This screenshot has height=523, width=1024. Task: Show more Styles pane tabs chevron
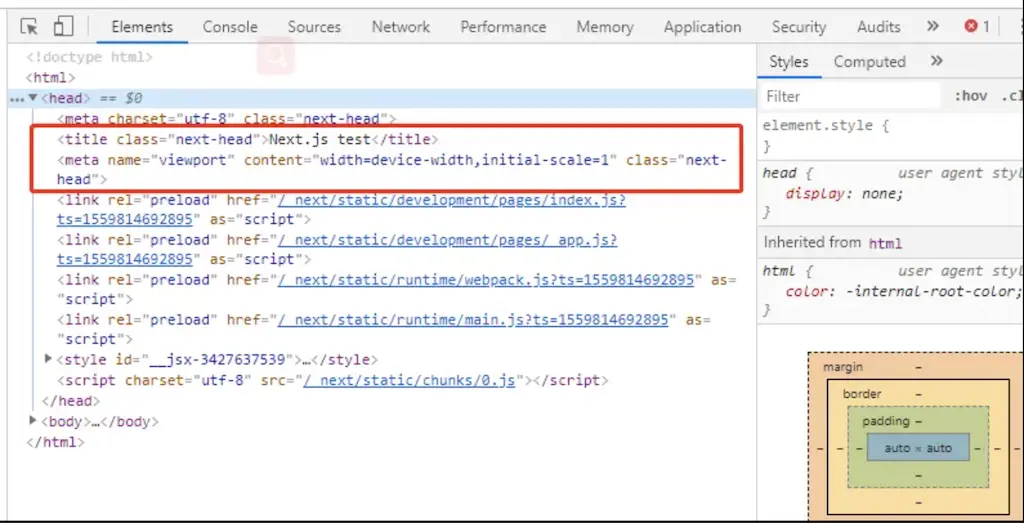[x=936, y=61]
